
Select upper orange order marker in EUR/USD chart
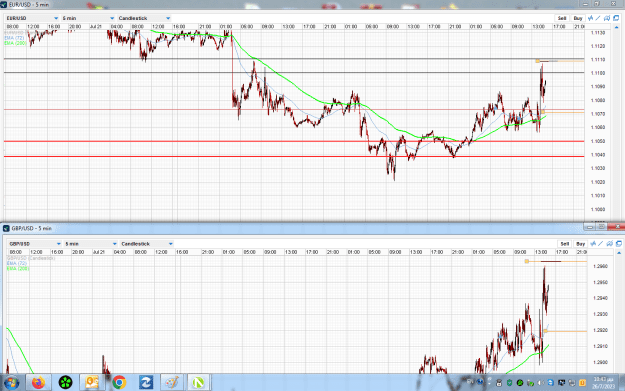[x=538, y=61]
